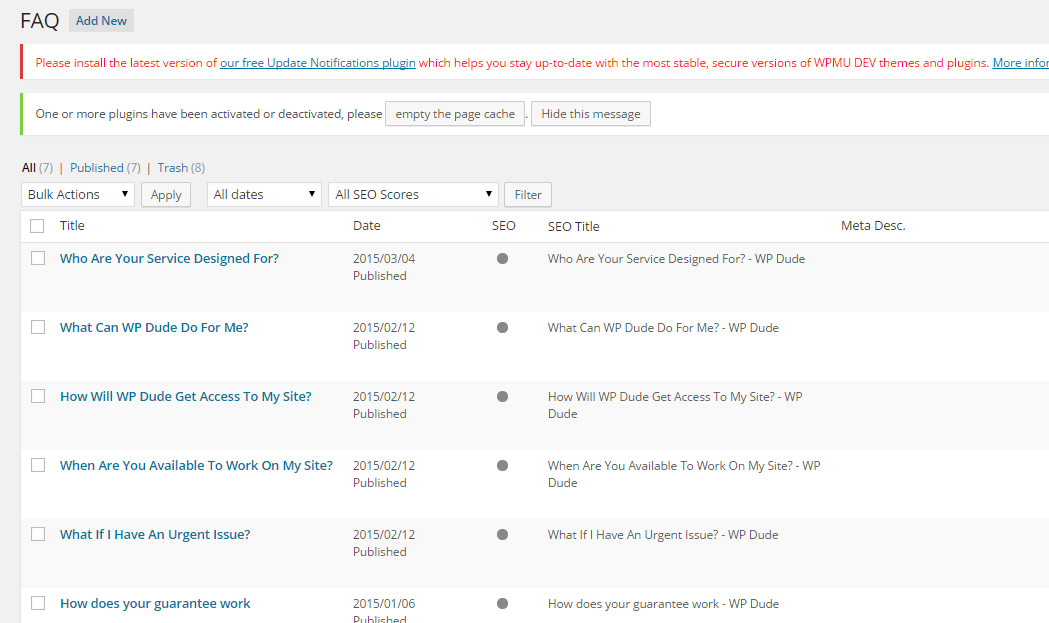Open the free Update Notifications plugin link

(318, 63)
